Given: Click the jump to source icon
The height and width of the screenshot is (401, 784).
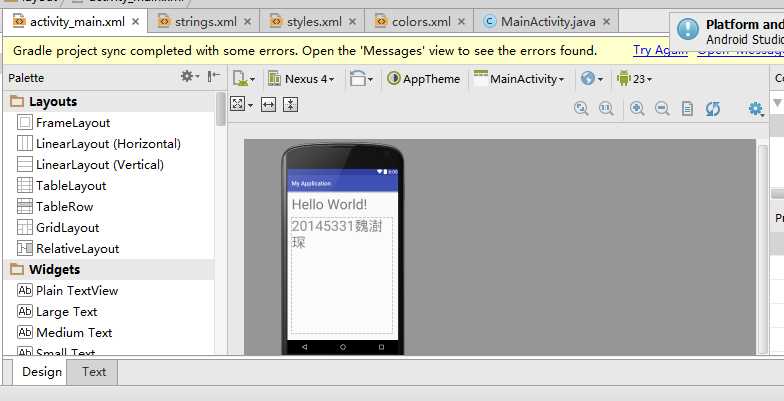Looking at the screenshot, I should coord(688,108).
